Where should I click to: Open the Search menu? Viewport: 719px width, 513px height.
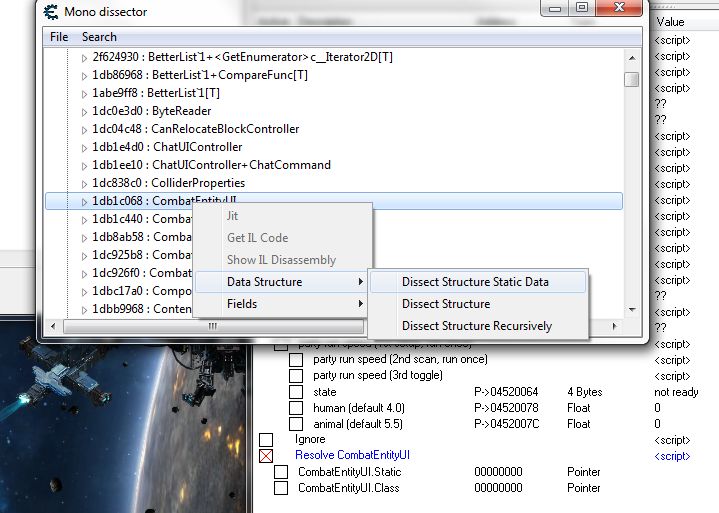point(99,36)
